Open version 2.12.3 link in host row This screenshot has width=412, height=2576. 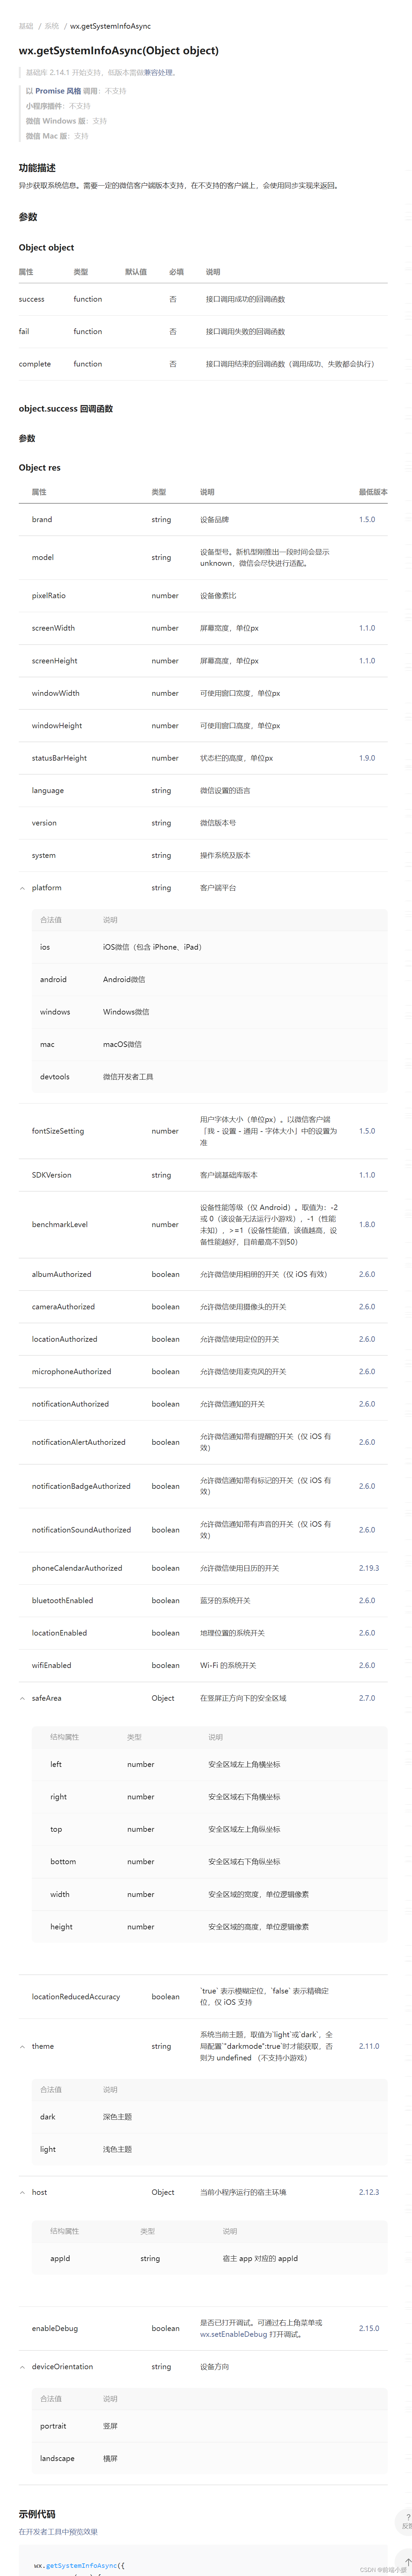coord(369,2192)
